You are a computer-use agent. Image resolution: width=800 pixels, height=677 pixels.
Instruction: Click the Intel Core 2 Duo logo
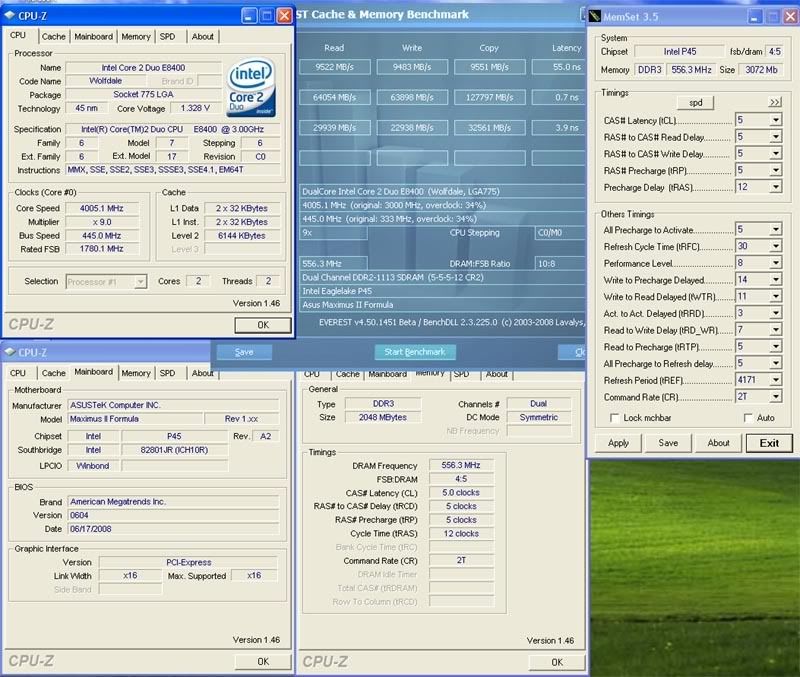(x=251, y=87)
